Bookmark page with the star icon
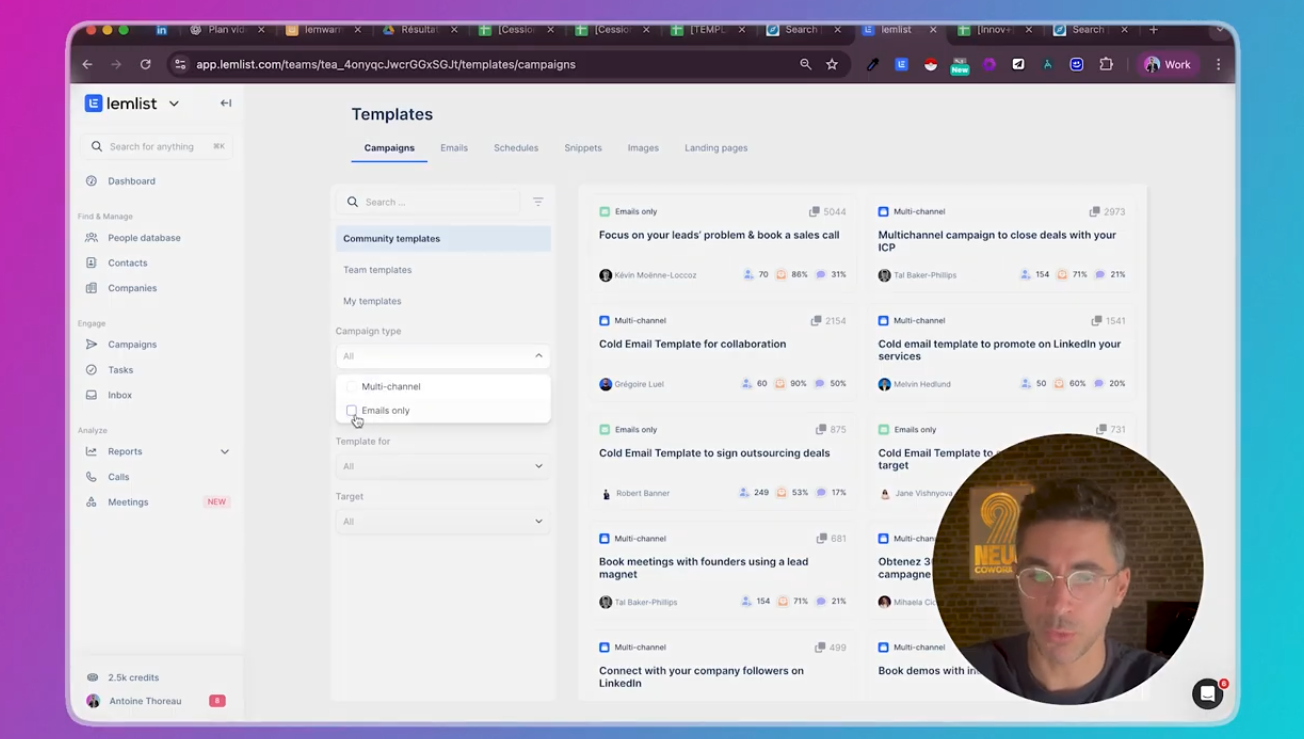1304x739 pixels. [x=832, y=64]
